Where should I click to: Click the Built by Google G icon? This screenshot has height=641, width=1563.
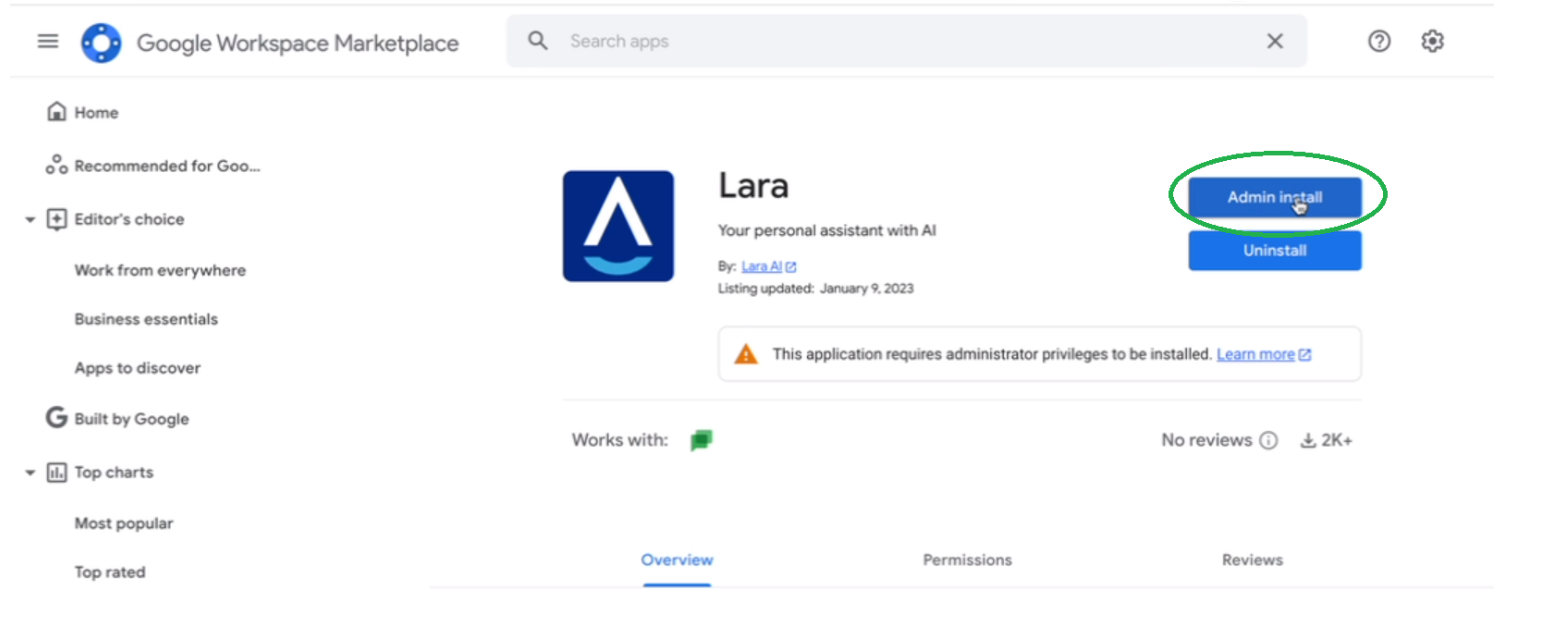57,418
